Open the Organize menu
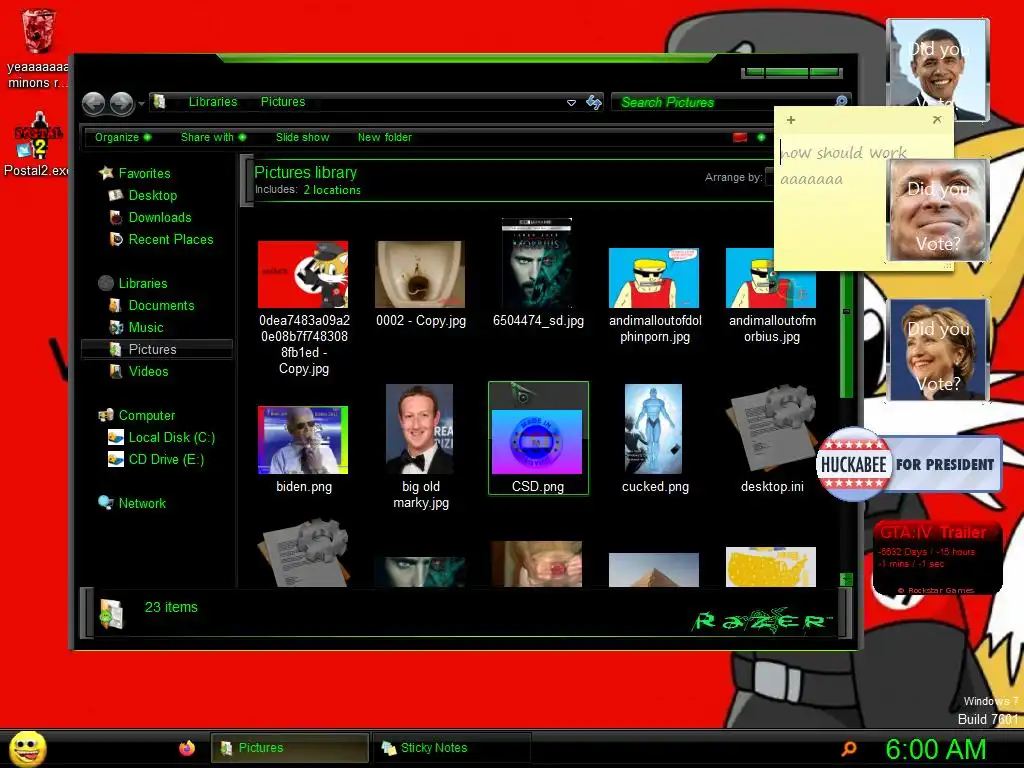This screenshot has height=768, width=1024. tap(122, 137)
